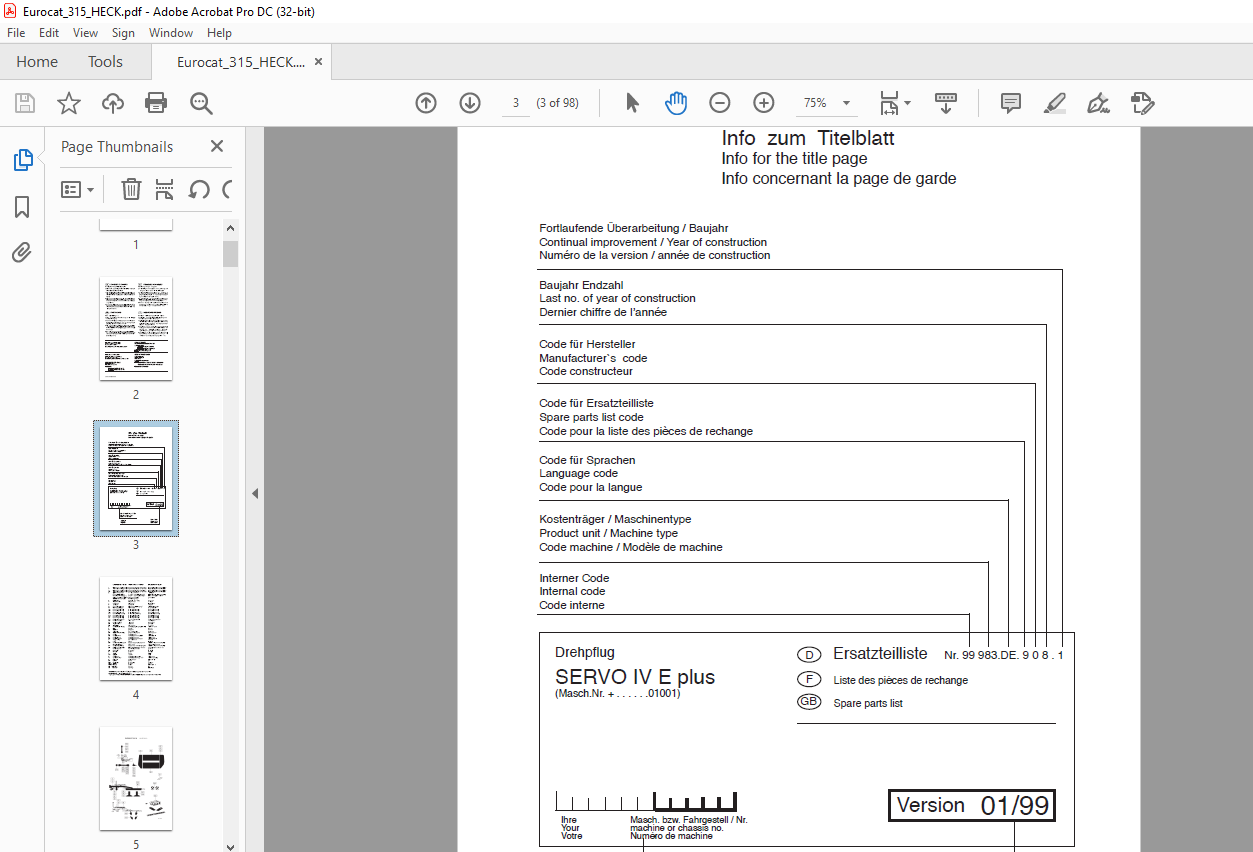Click the 'Version 01/99' box
1253x852 pixels.
[972, 805]
